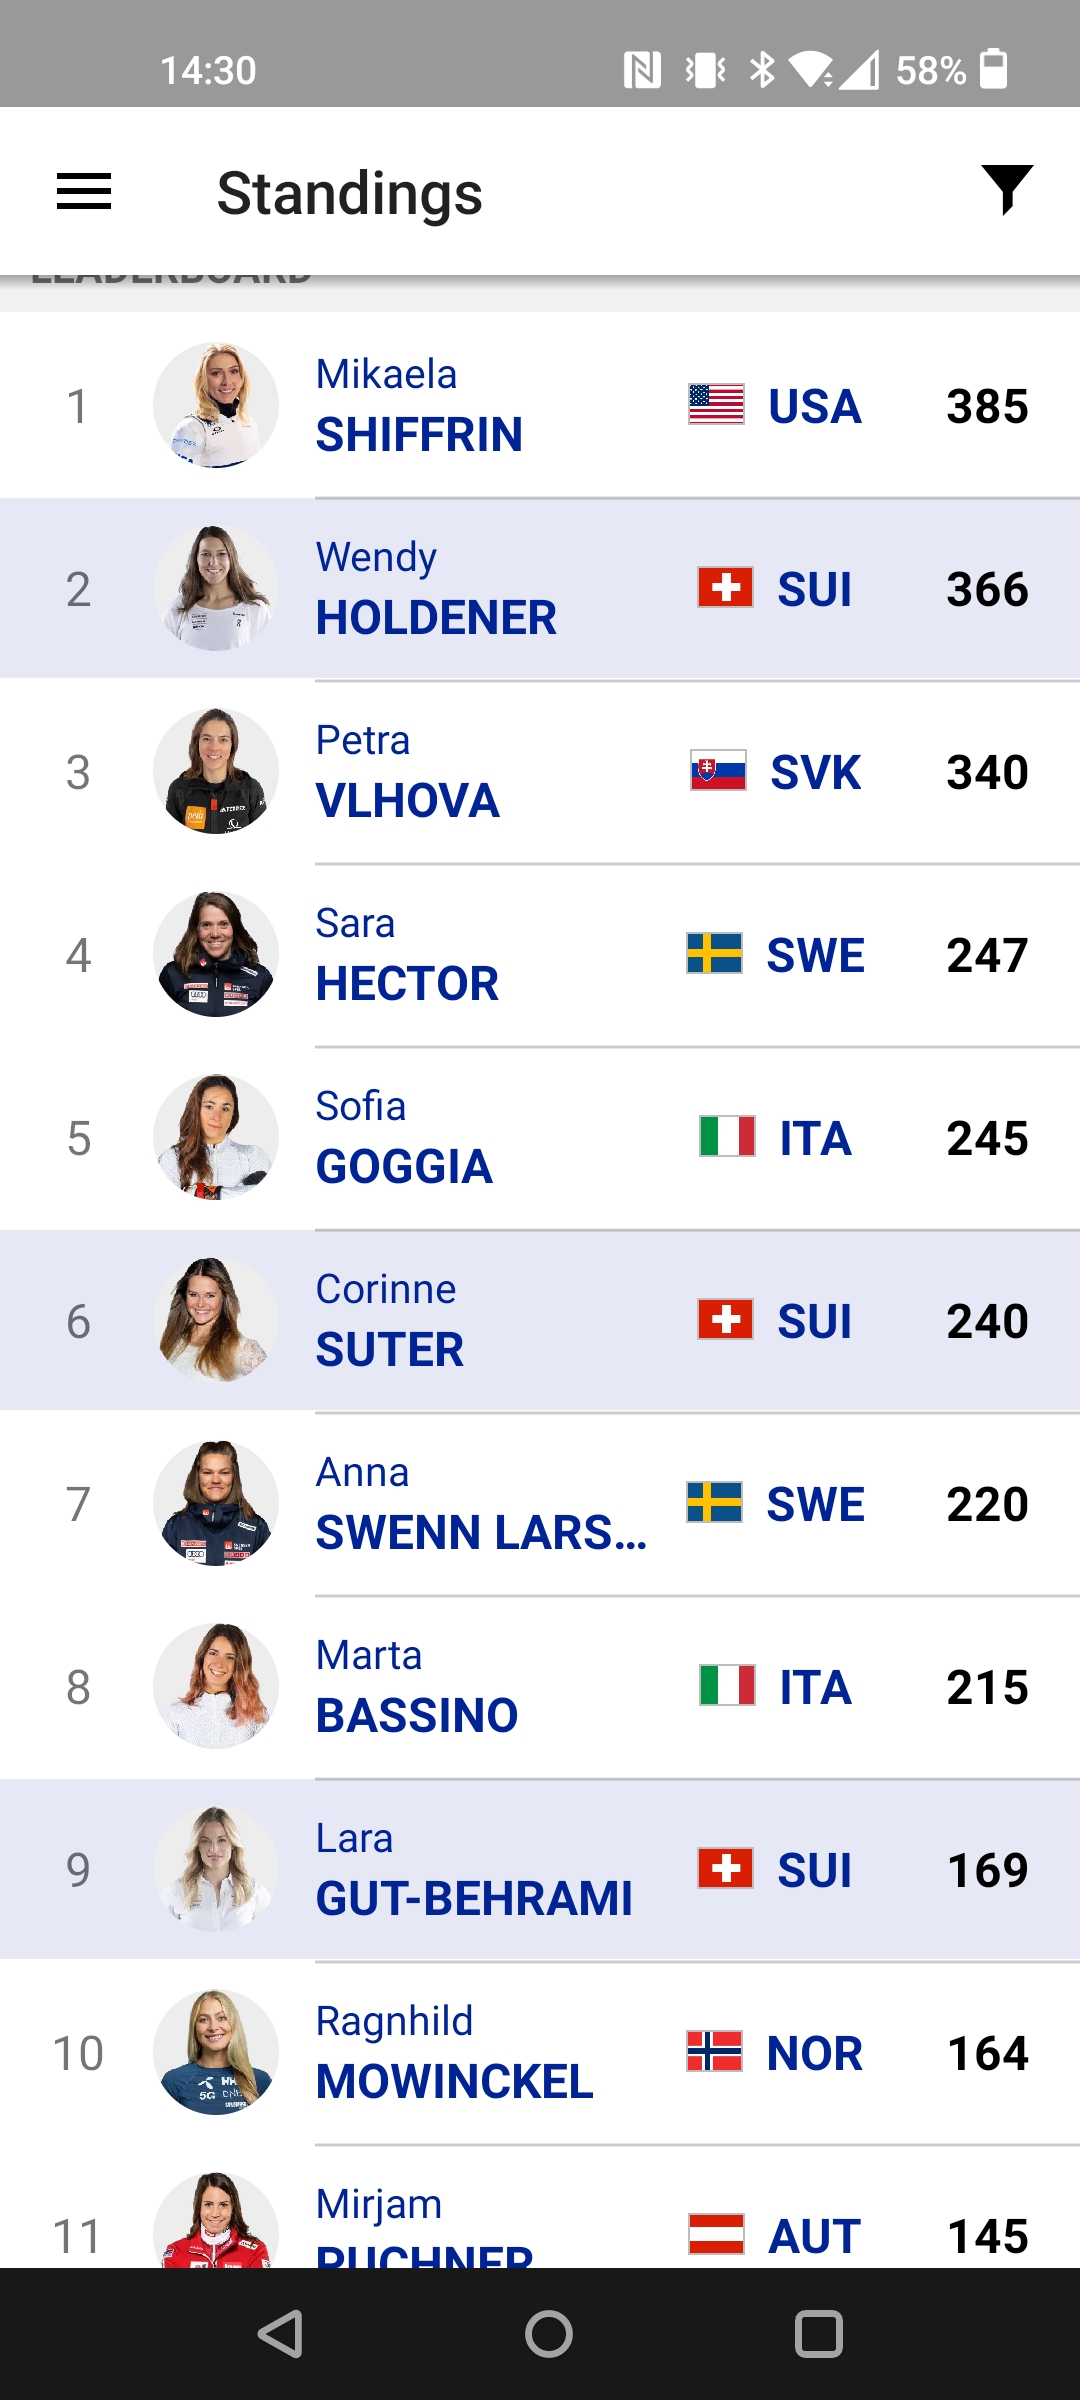Viewport: 1080px width, 2400px height.
Task: Open the standings filter funnel icon
Action: [x=1007, y=190]
